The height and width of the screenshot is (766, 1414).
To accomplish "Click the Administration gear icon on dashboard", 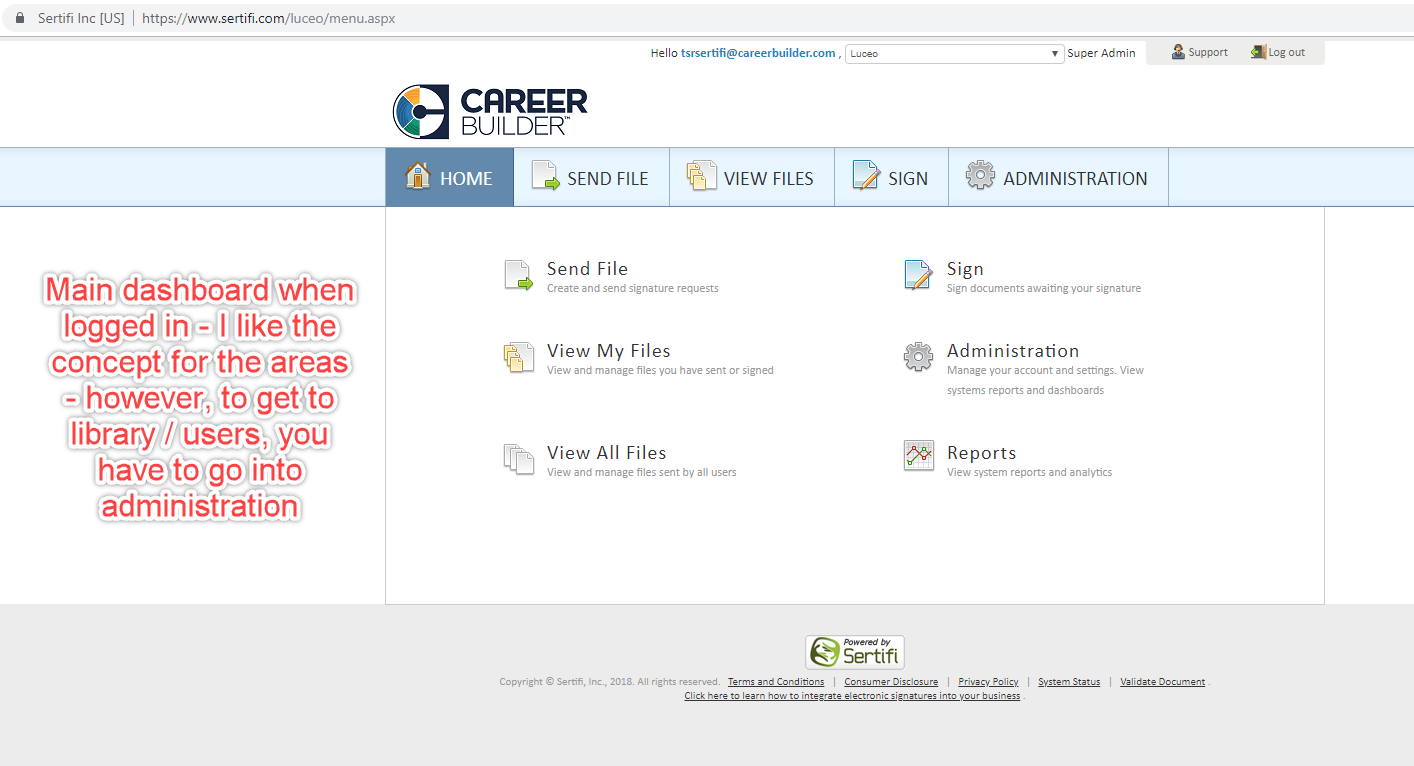I will pos(918,357).
